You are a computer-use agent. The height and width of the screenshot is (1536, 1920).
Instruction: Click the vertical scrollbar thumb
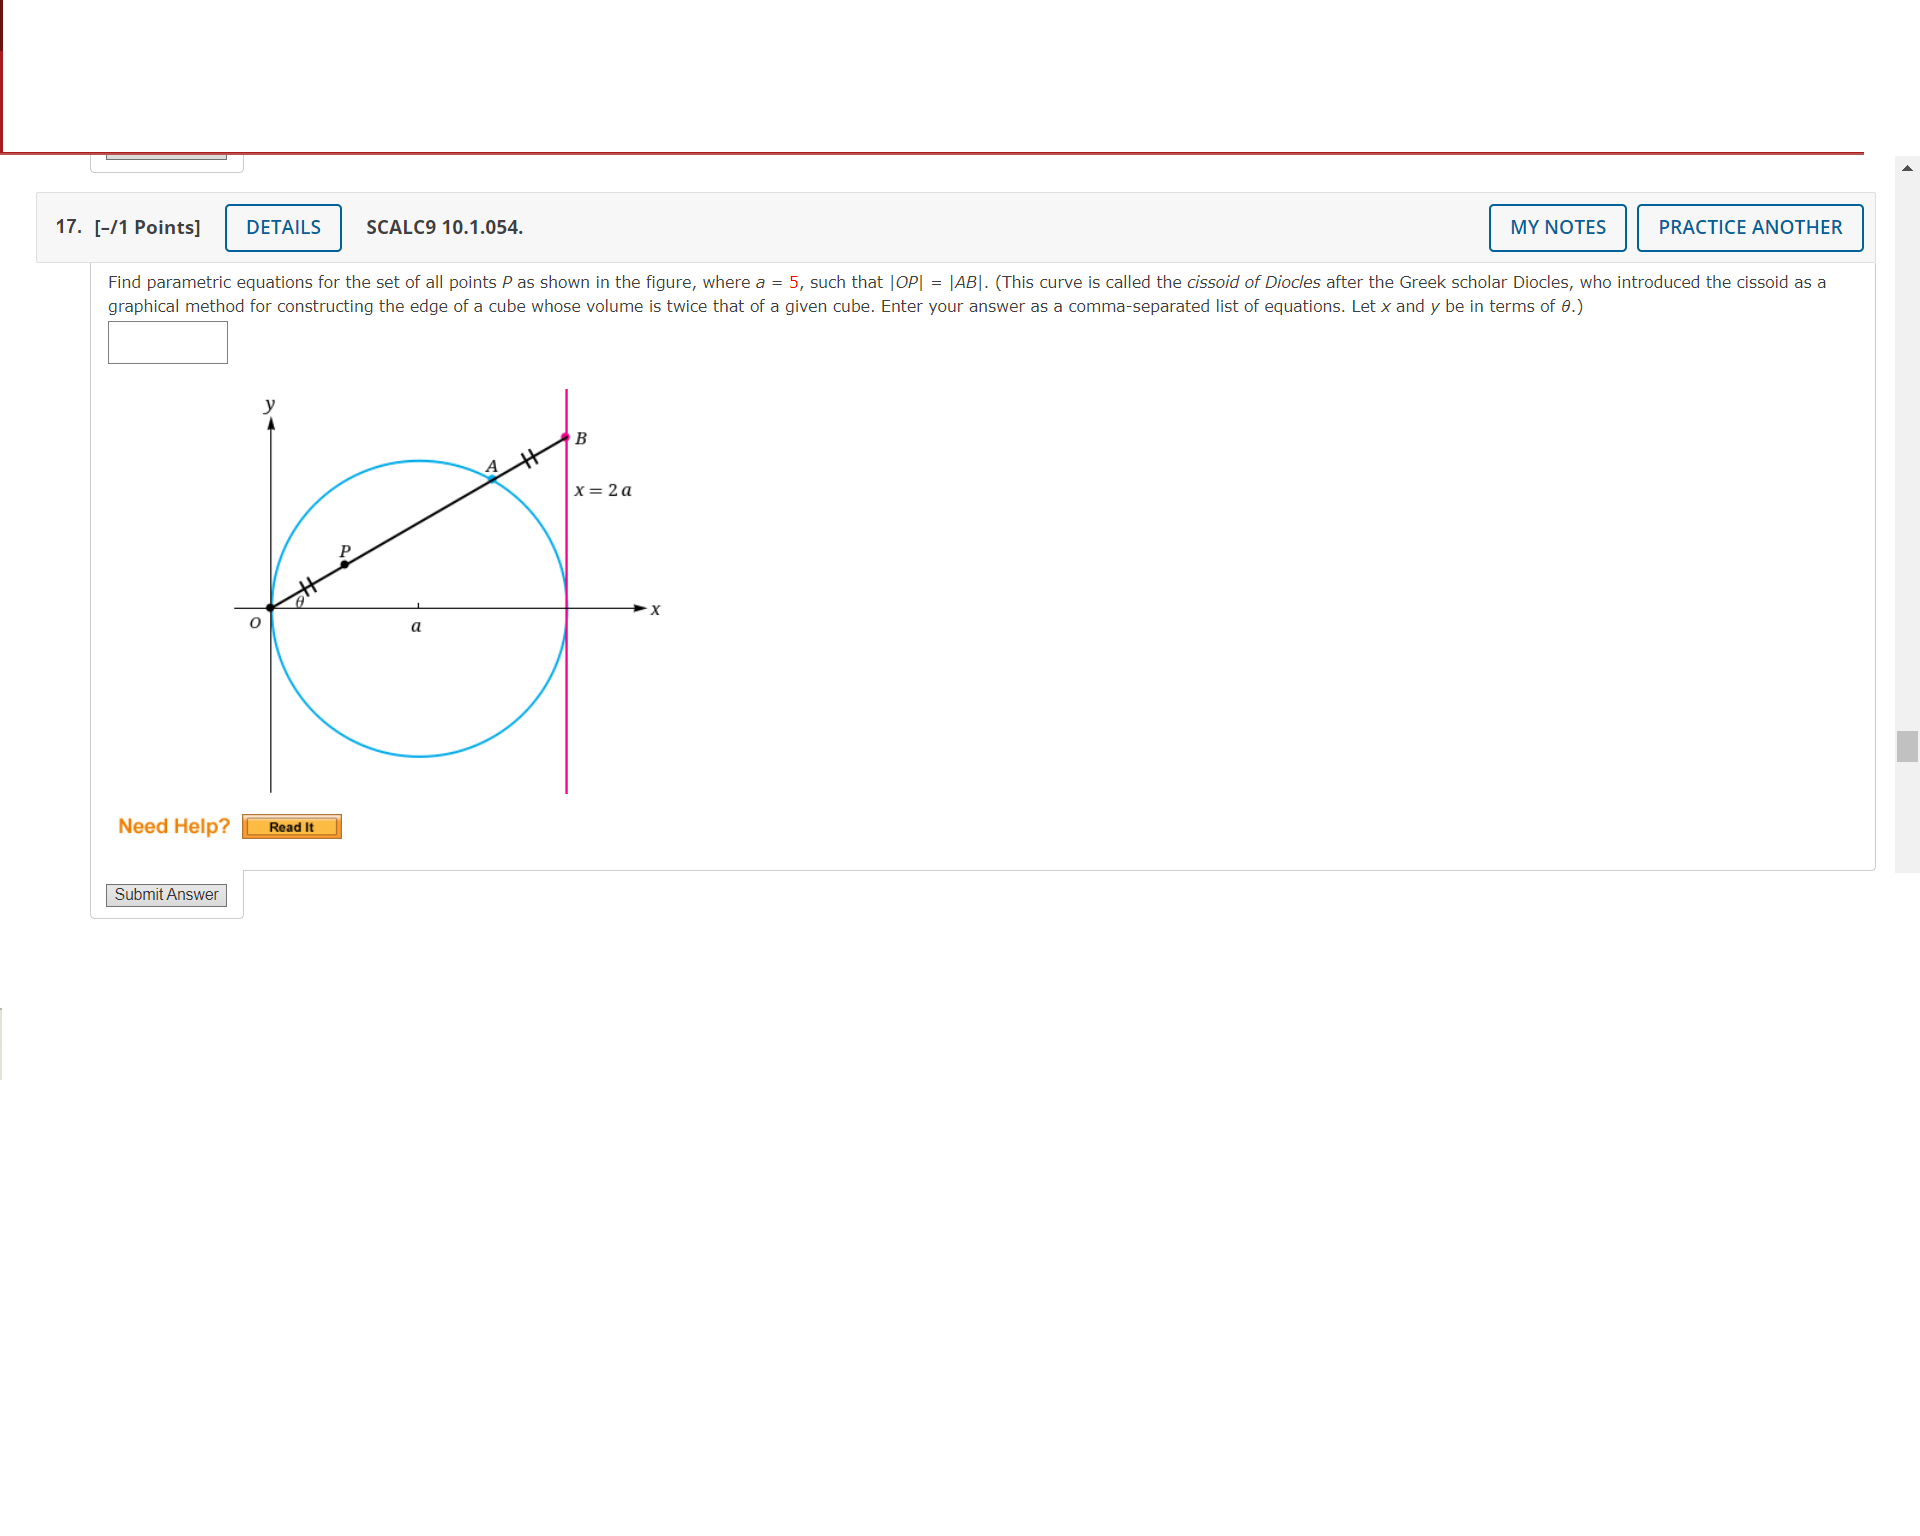pos(1907,747)
